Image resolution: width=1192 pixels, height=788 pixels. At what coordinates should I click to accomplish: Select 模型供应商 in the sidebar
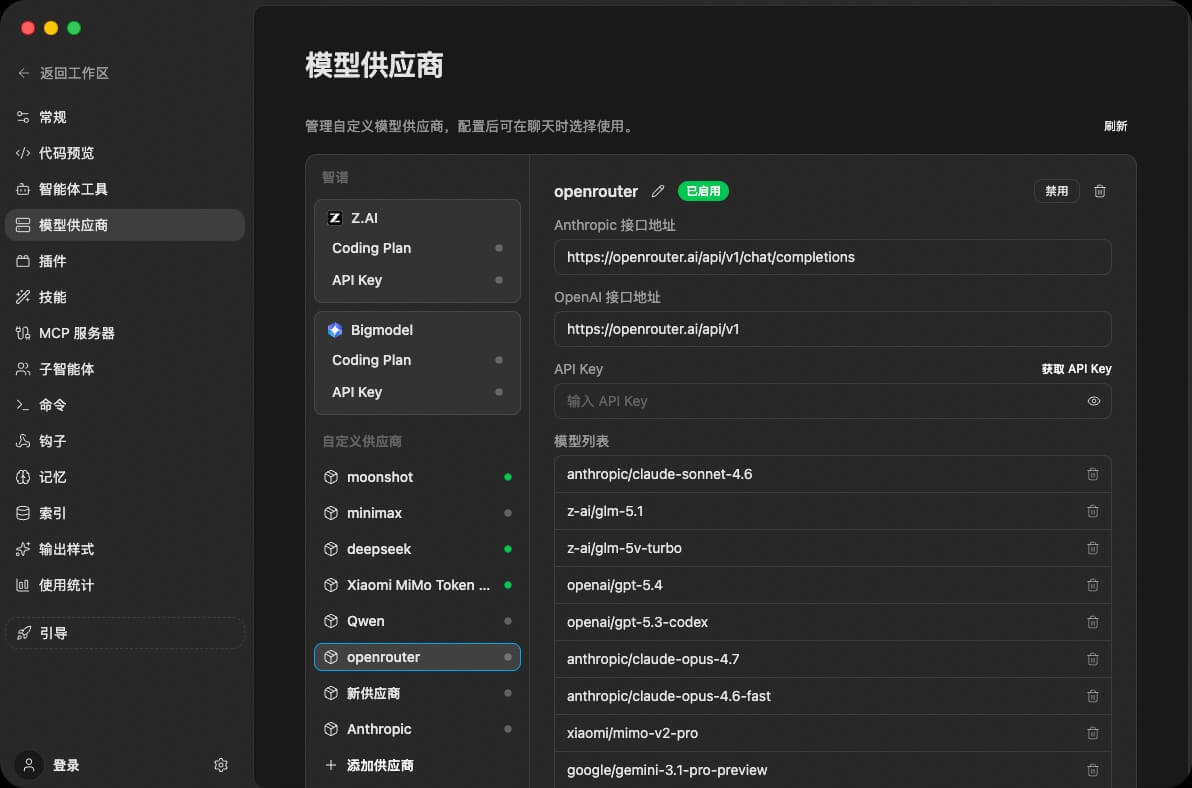(x=125, y=225)
